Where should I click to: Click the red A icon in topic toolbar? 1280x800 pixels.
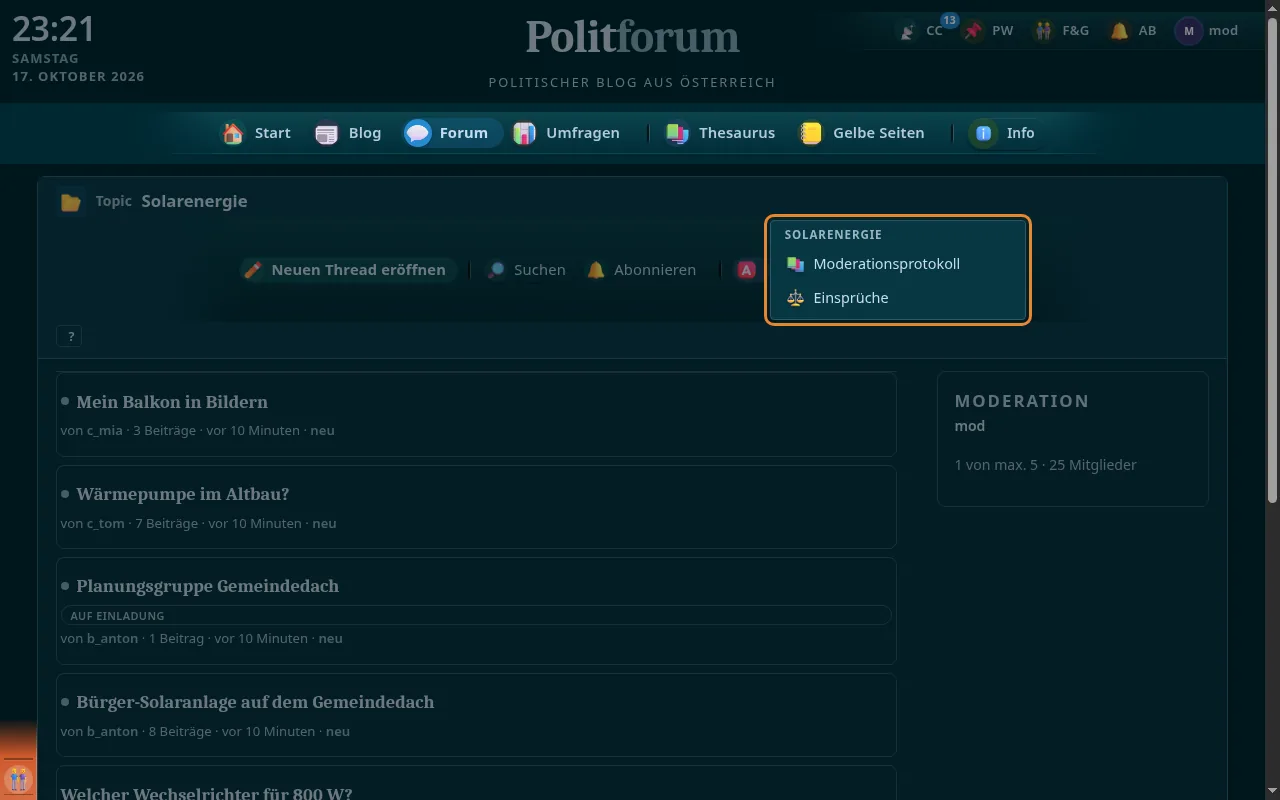pyautogui.click(x=746, y=270)
